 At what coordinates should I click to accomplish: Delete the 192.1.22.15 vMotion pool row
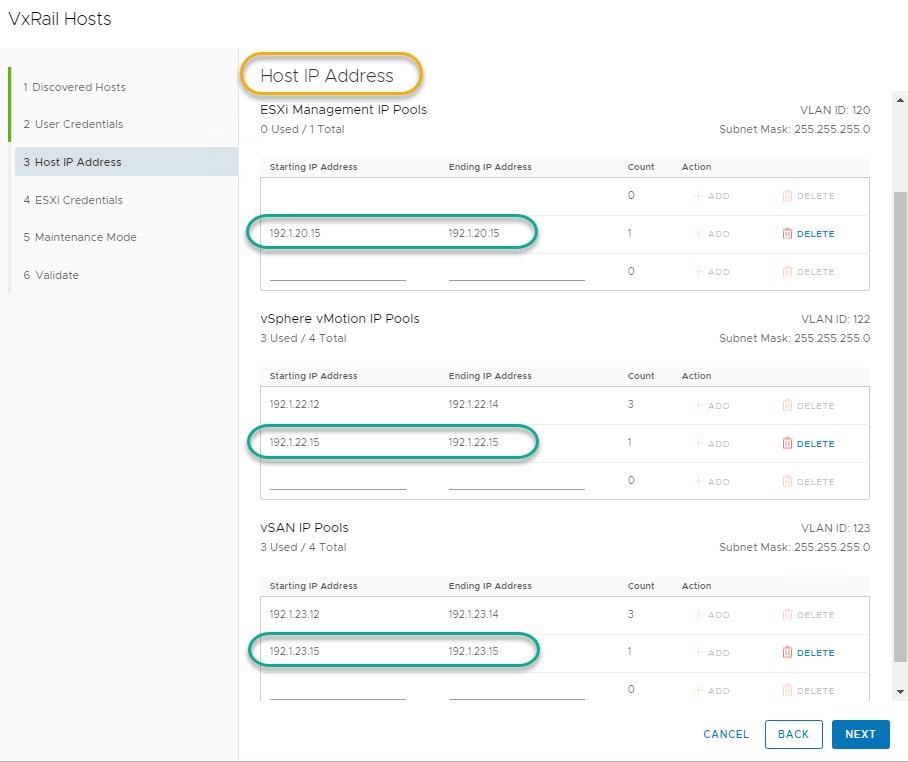click(x=807, y=444)
